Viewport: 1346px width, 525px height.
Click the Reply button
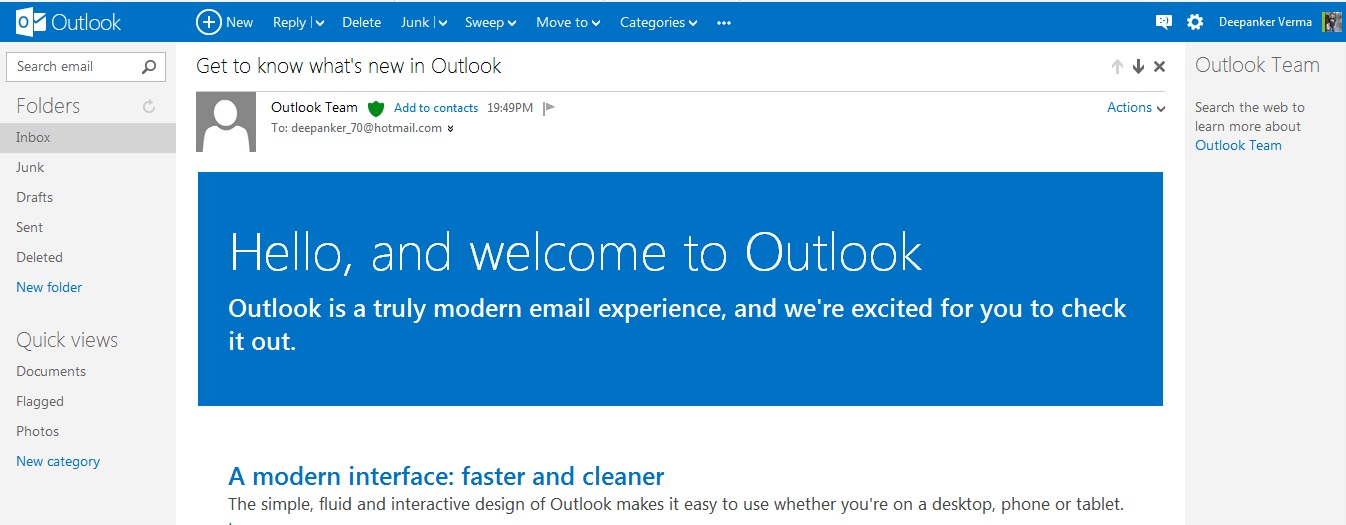coord(289,22)
